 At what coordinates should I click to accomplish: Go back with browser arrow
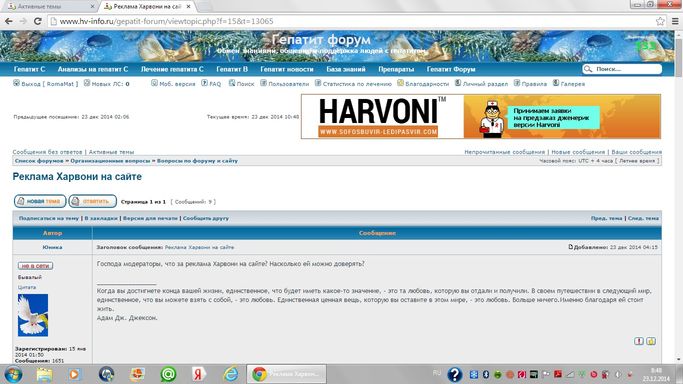(x=9, y=21)
